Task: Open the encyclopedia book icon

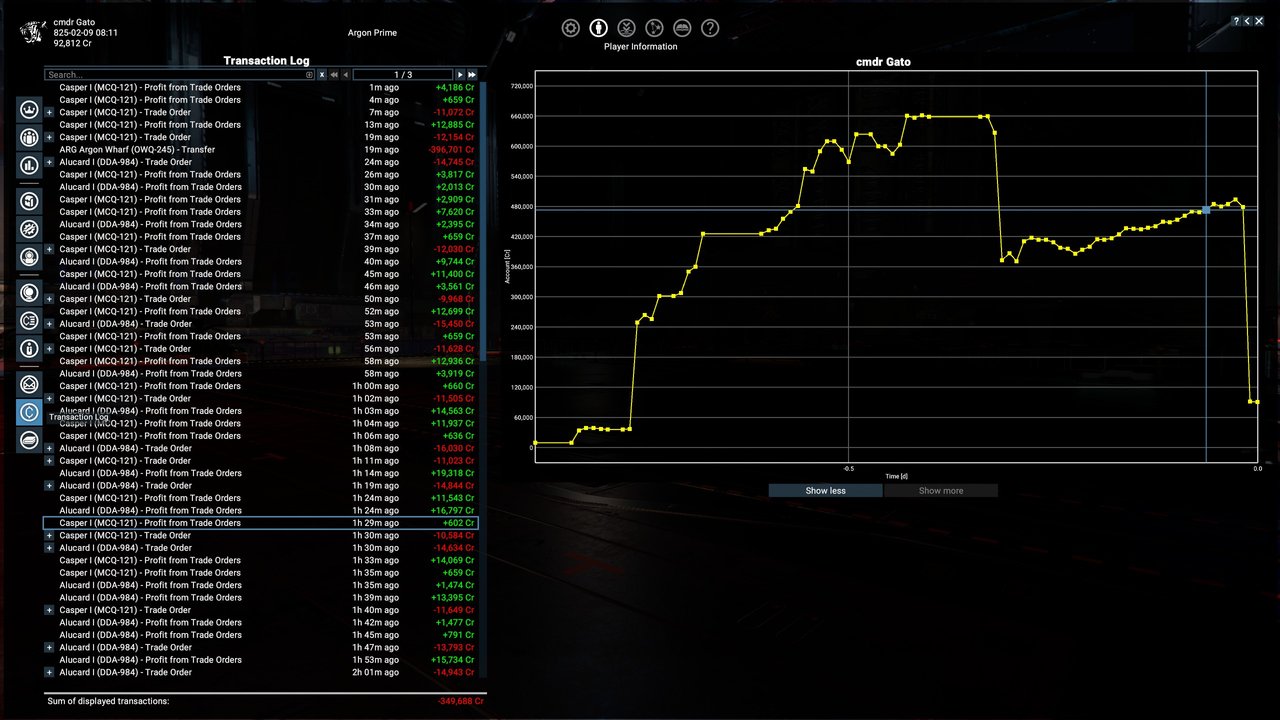Action: [683, 28]
